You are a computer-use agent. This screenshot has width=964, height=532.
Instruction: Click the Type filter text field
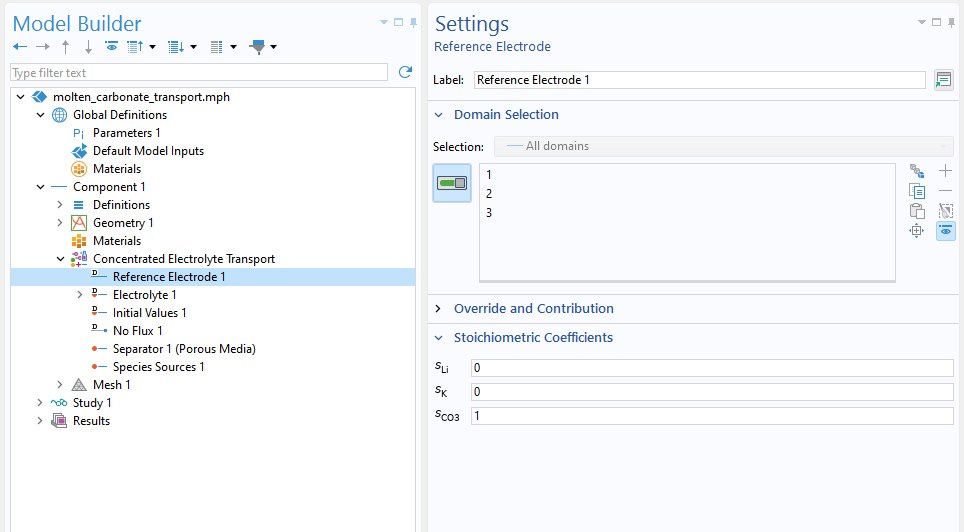tap(199, 73)
